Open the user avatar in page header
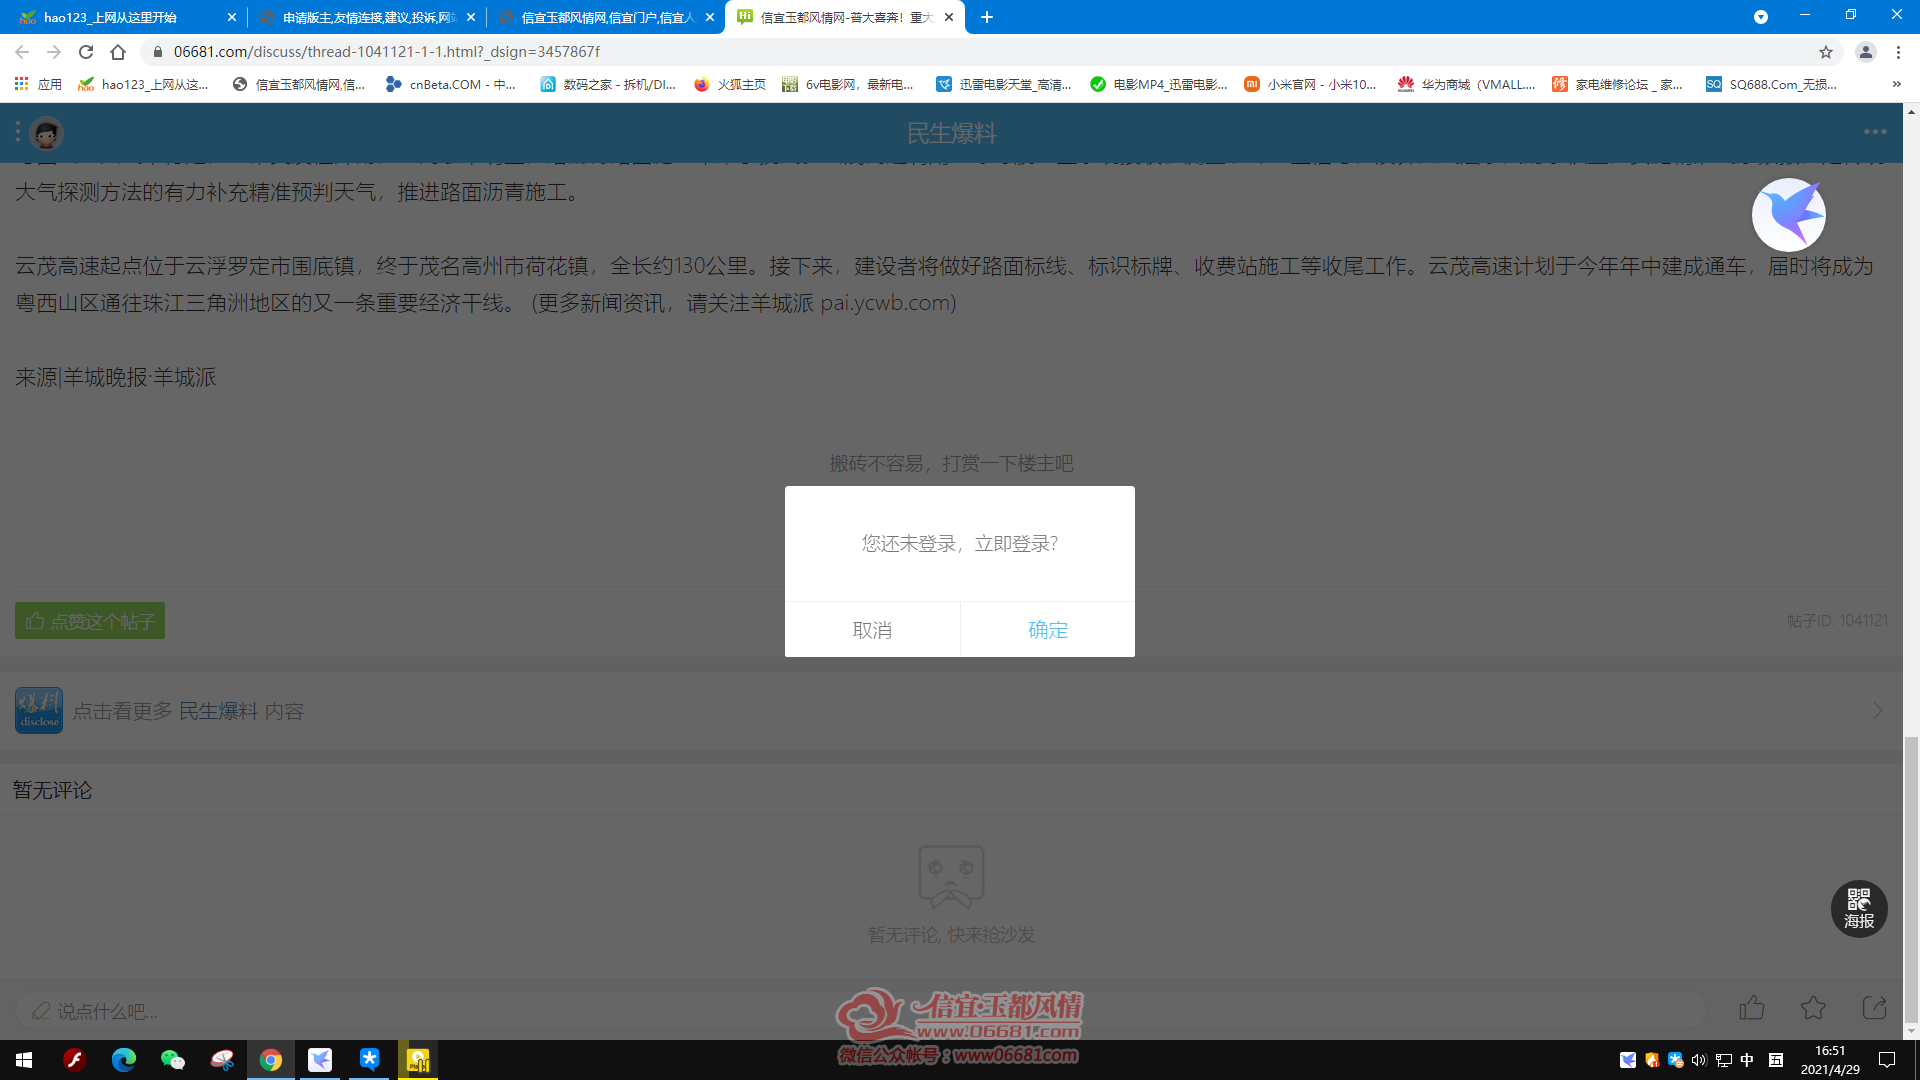Image resolution: width=1920 pixels, height=1080 pixels. coord(46,133)
